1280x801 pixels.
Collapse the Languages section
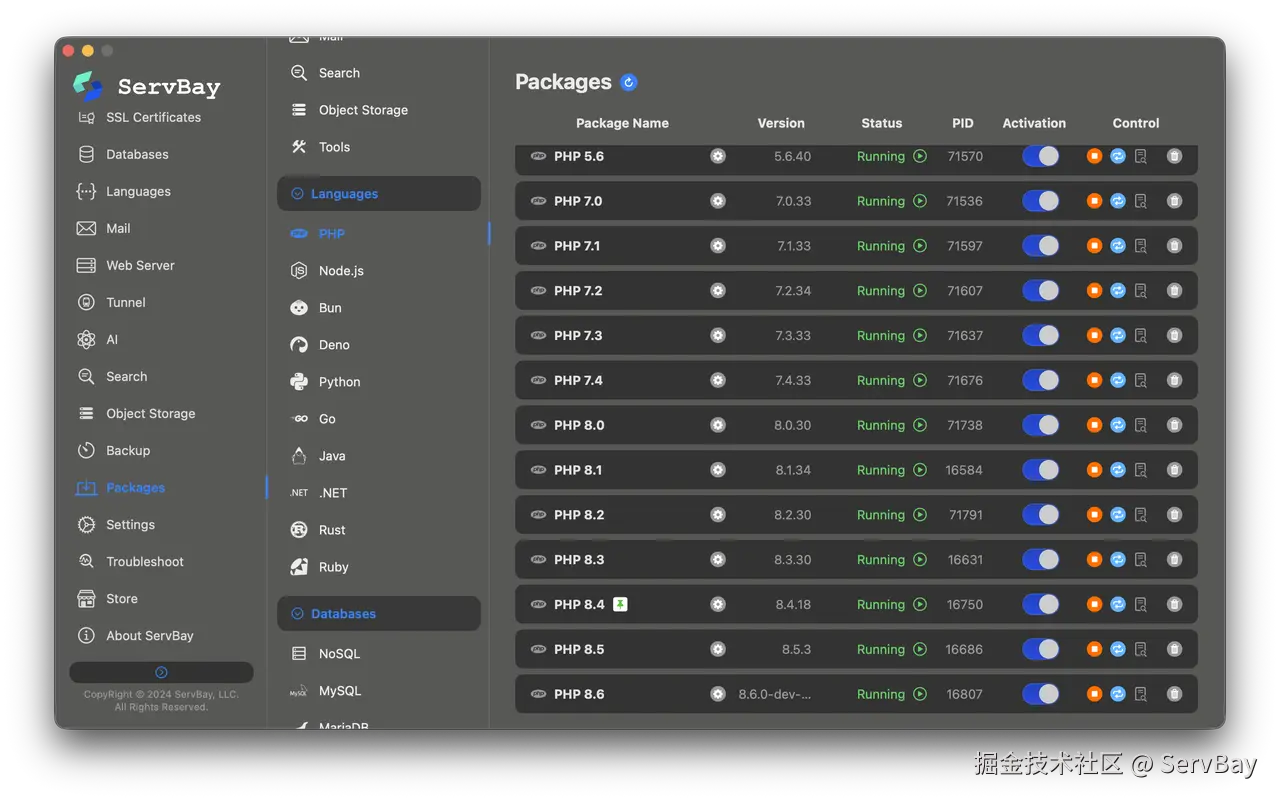379,194
